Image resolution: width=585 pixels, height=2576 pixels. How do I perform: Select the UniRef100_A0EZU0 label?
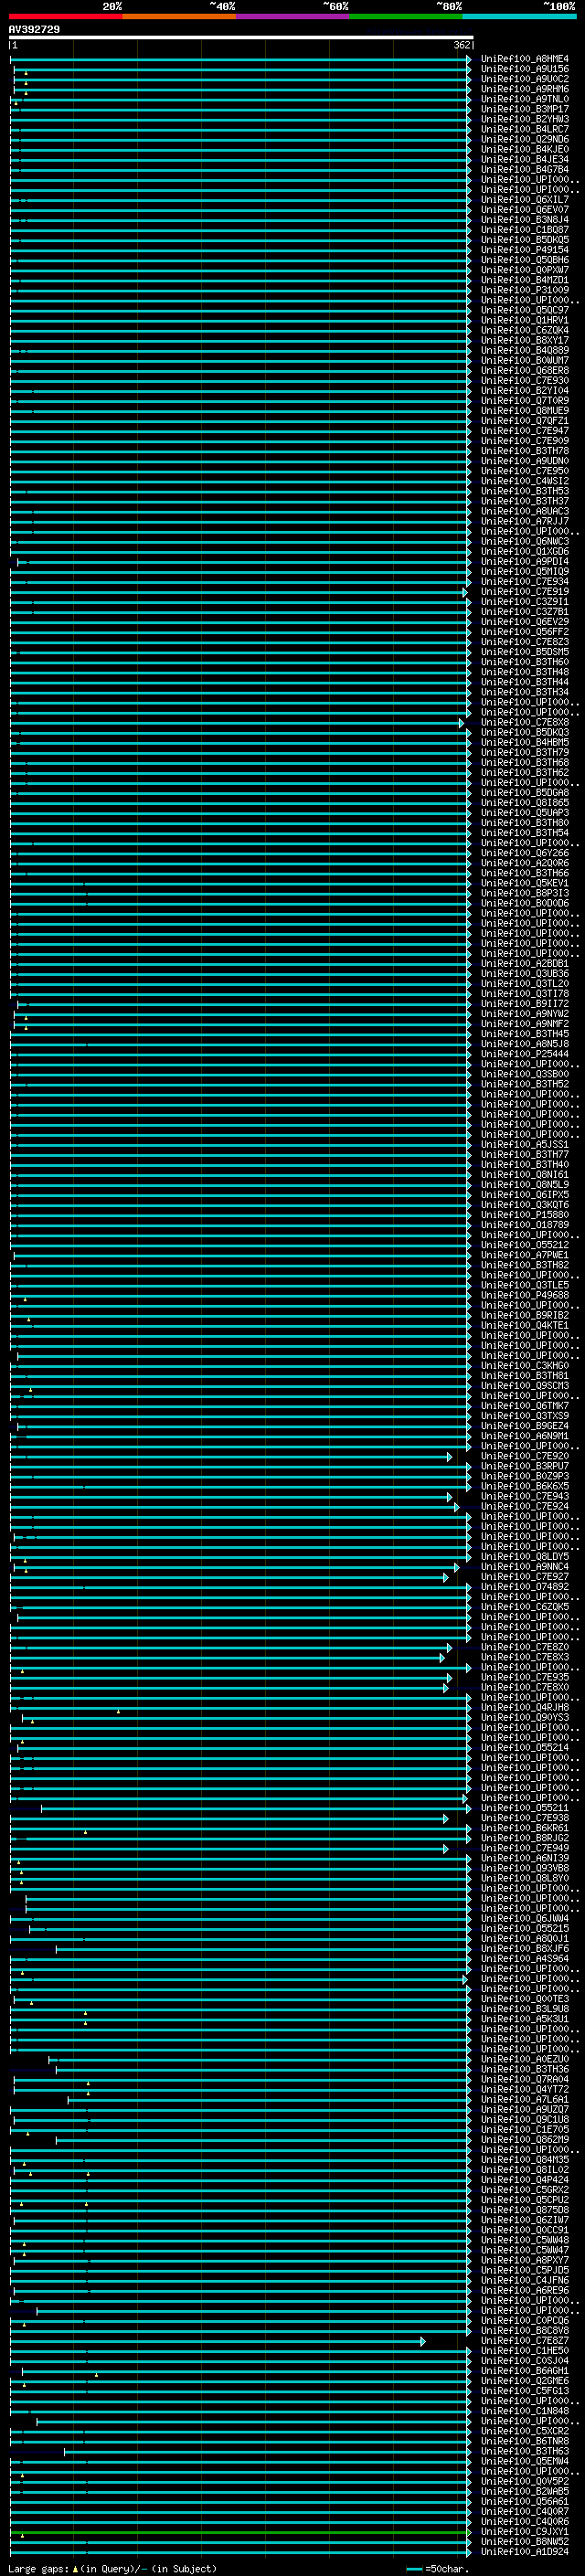pyautogui.click(x=525, y=2060)
